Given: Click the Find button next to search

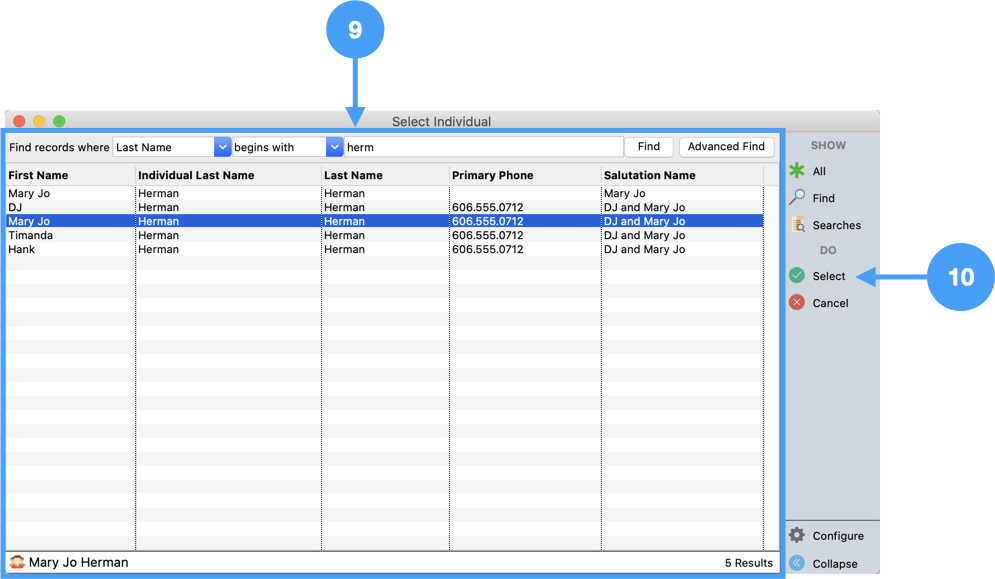Looking at the screenshot, I should (648, 147).
